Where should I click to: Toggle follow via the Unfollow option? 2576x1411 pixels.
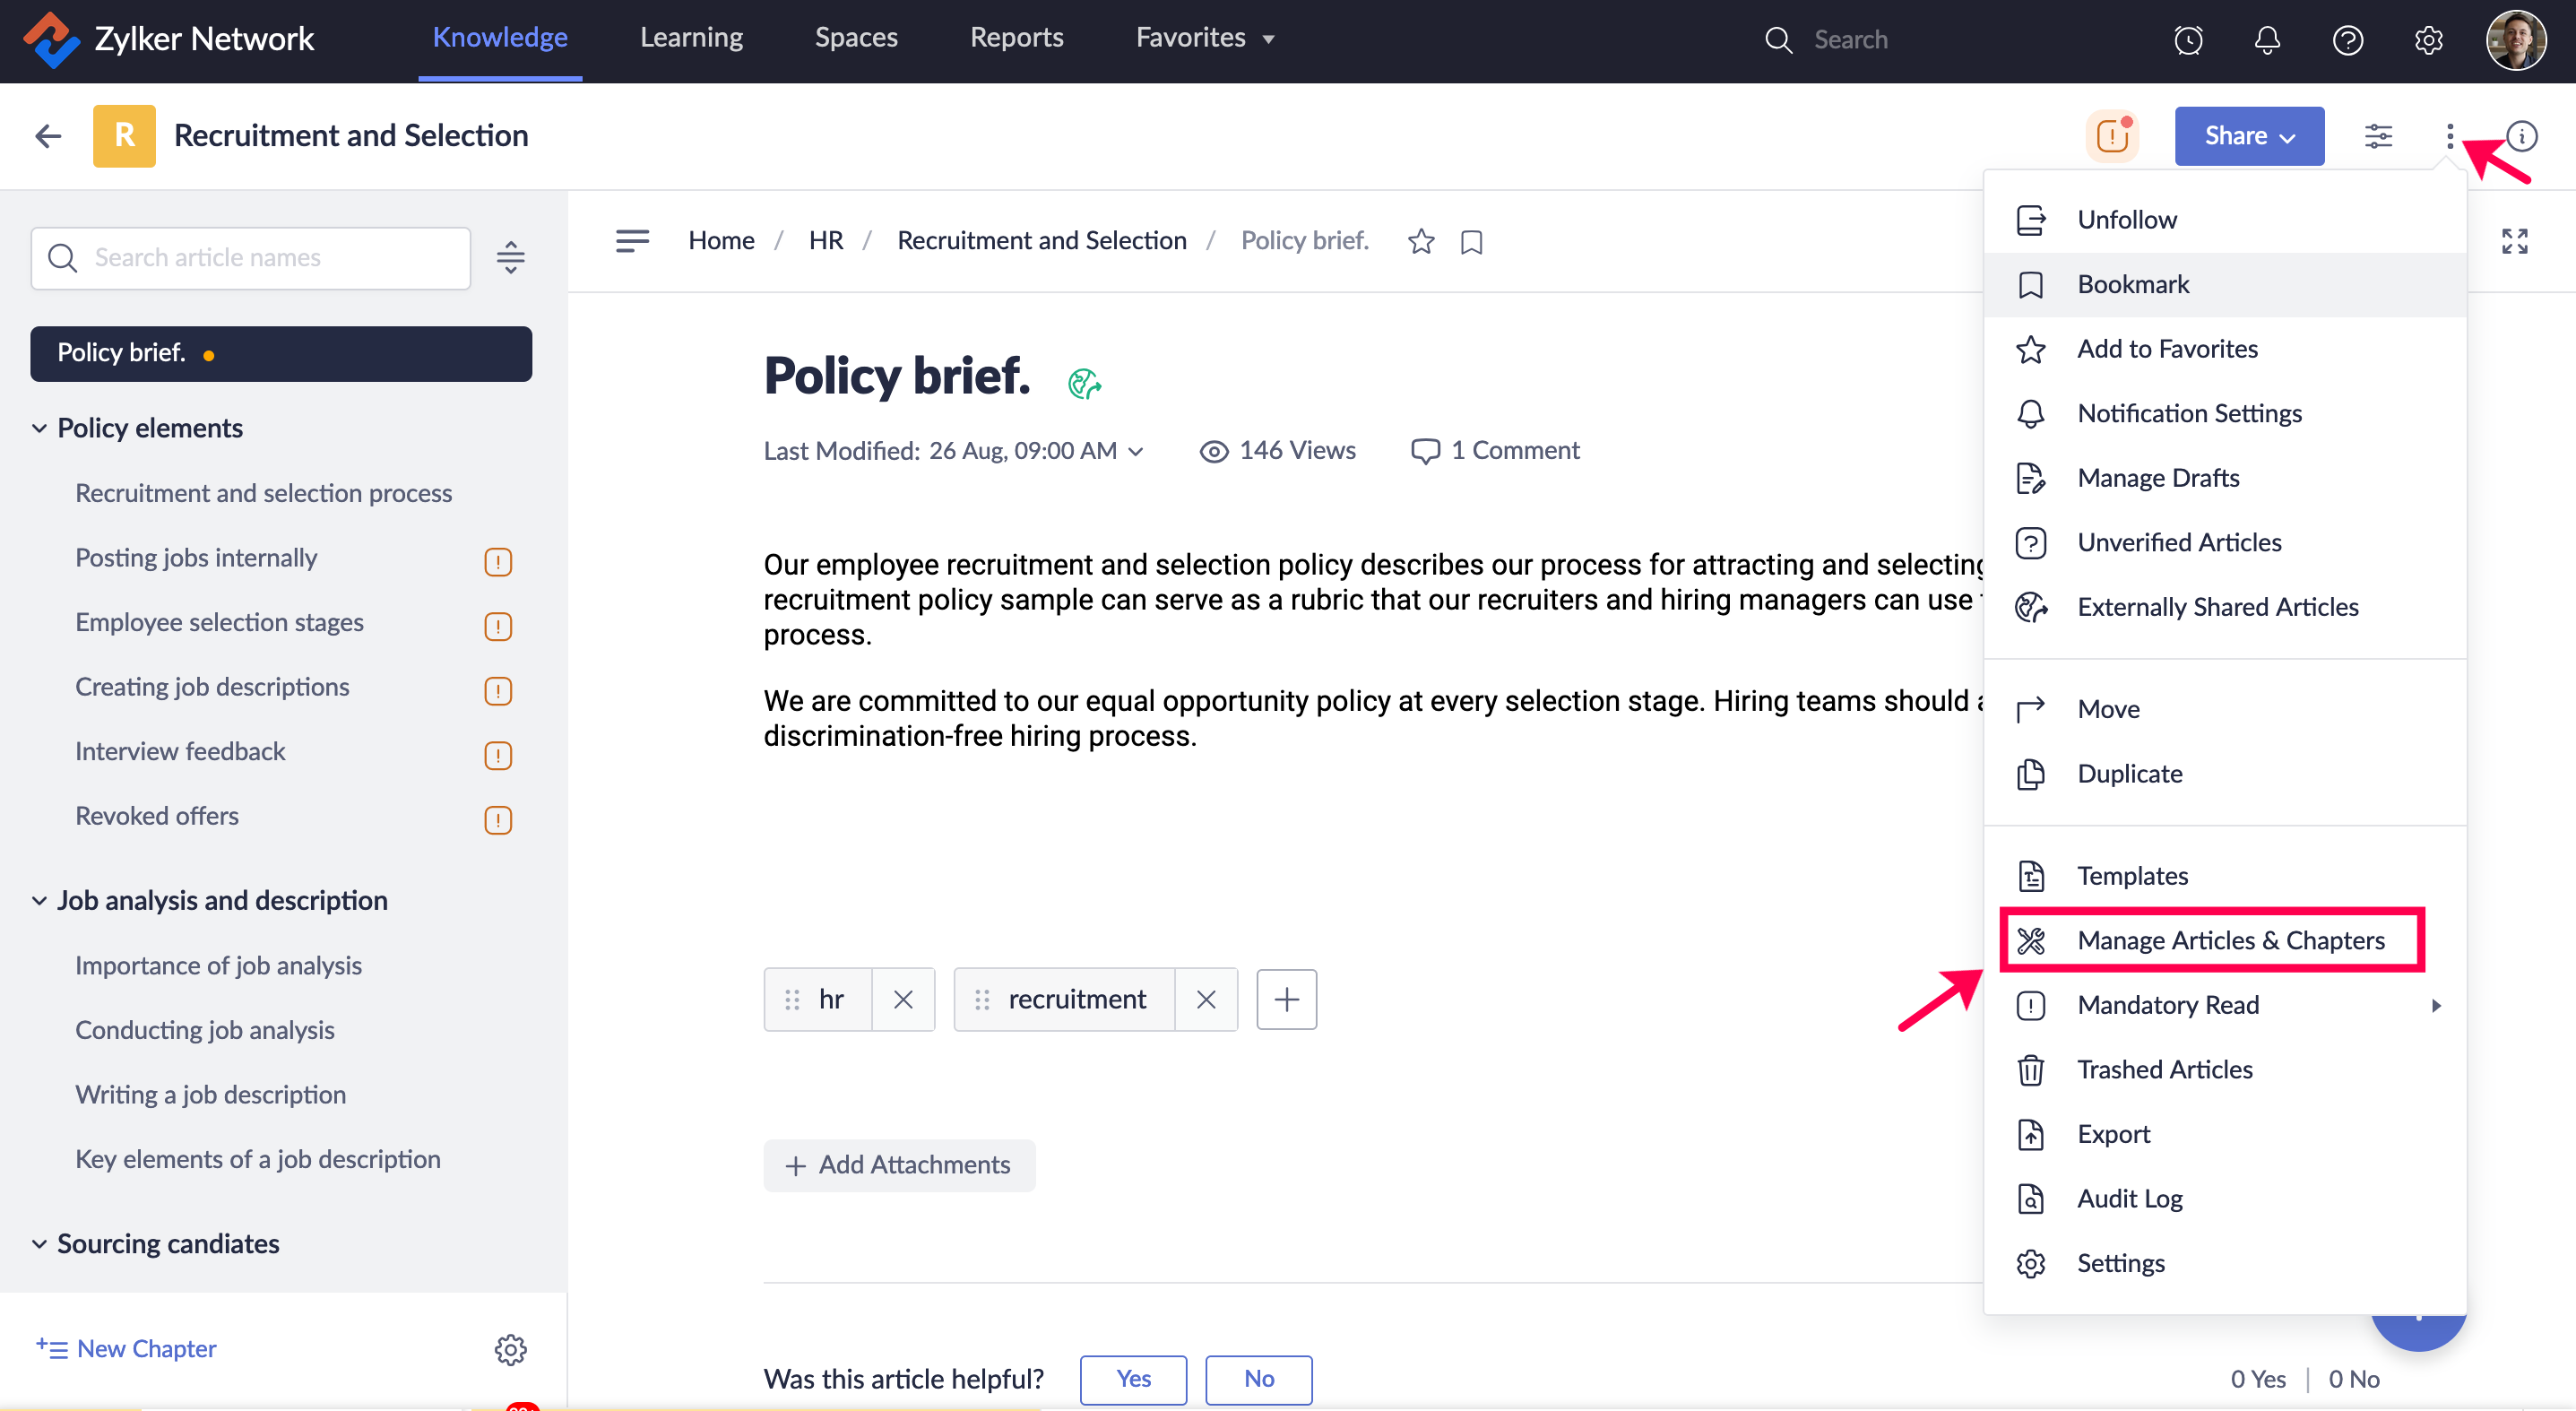[x=2126, y=220]
